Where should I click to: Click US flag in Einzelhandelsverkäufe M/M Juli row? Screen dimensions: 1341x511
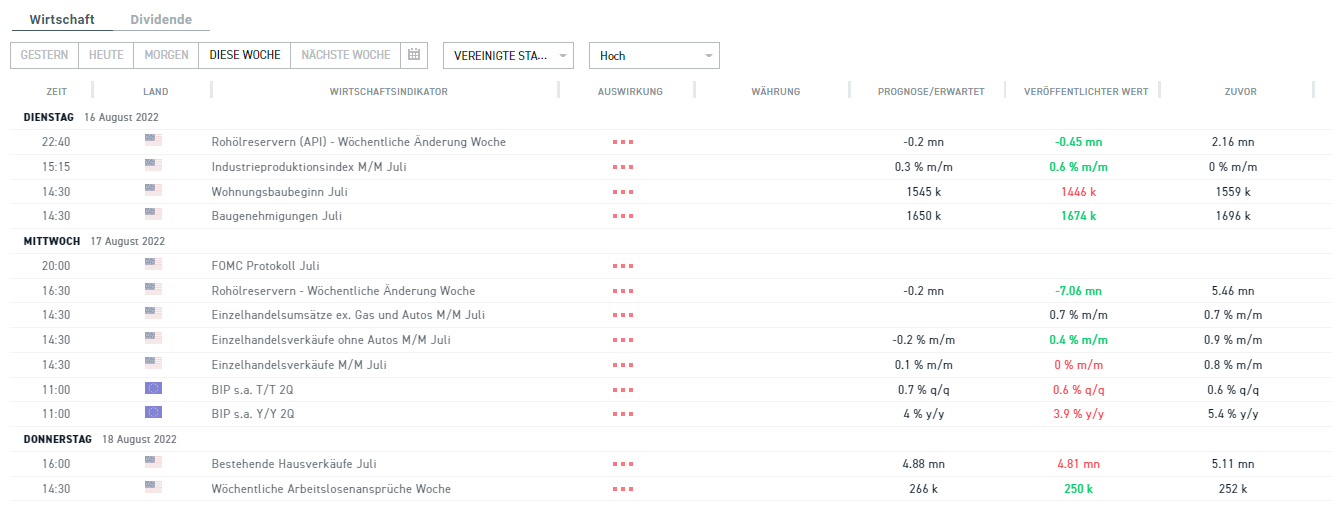(x=153, y=363)
